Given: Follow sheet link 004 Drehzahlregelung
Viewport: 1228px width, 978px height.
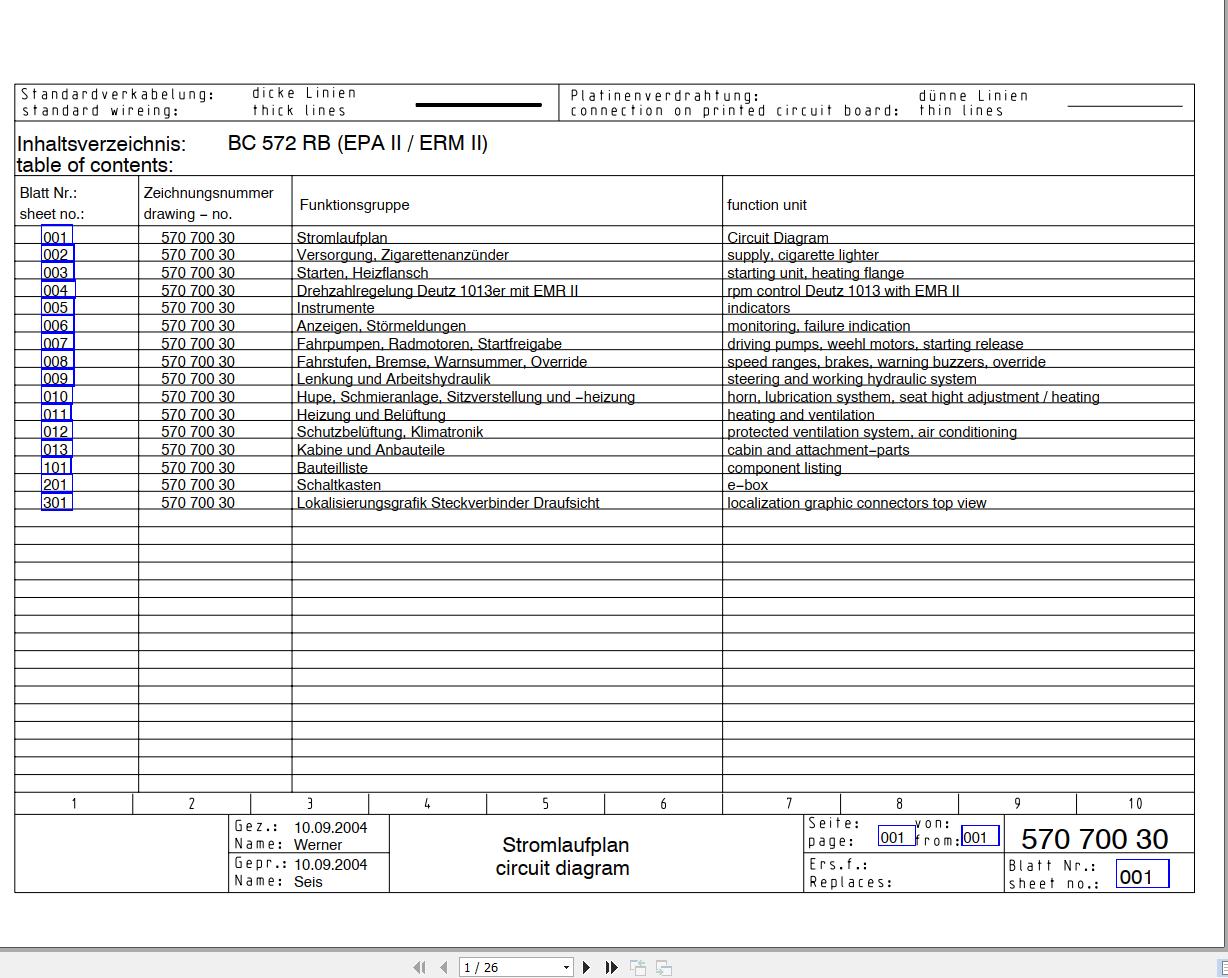Looking at the screenshot, I should pos(57,291).
